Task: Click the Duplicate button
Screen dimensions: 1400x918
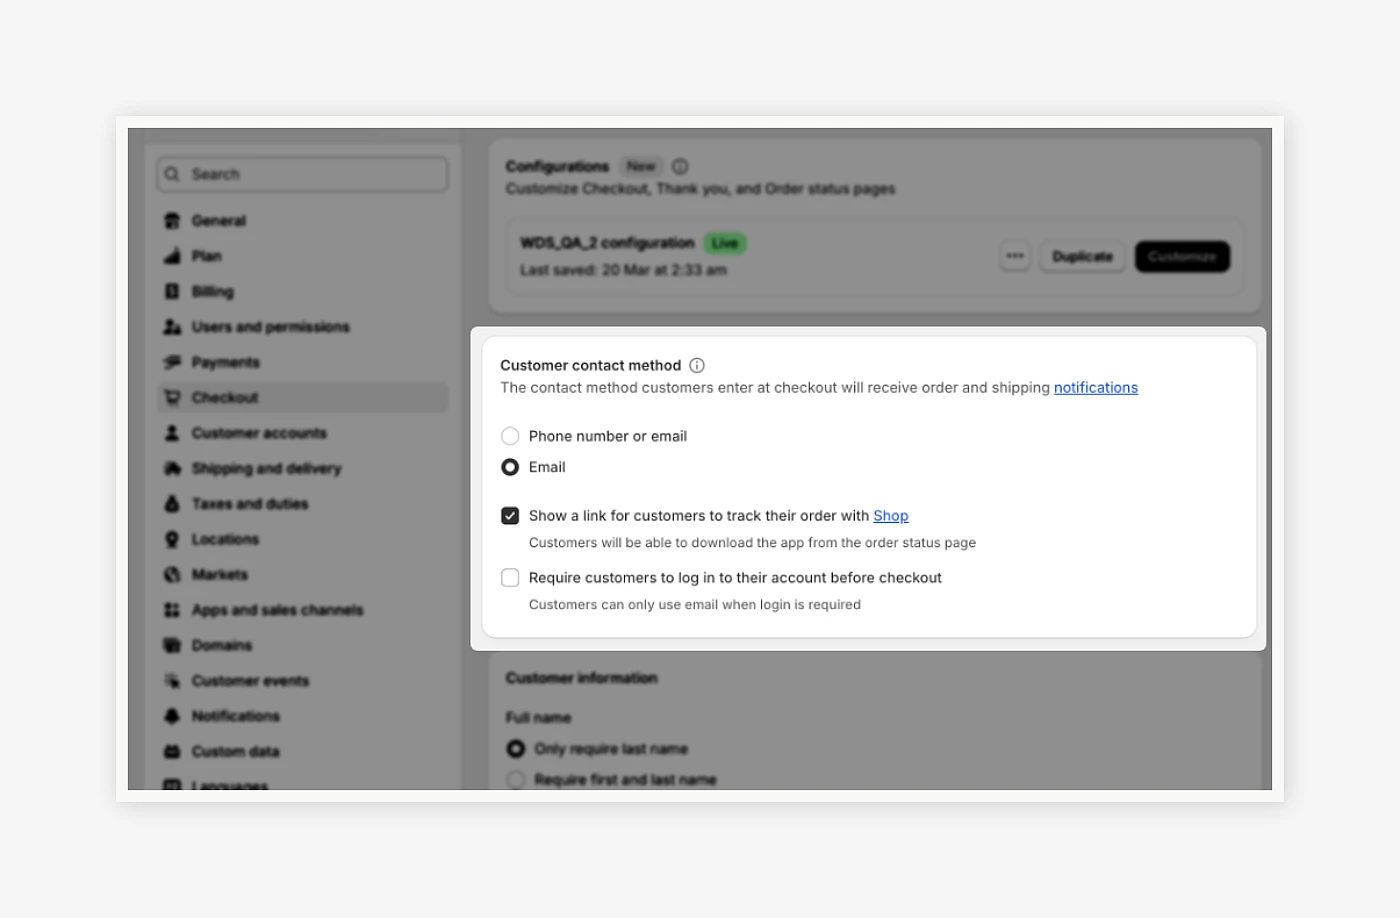Action: pyautogui.click(x=1082, y=256)
